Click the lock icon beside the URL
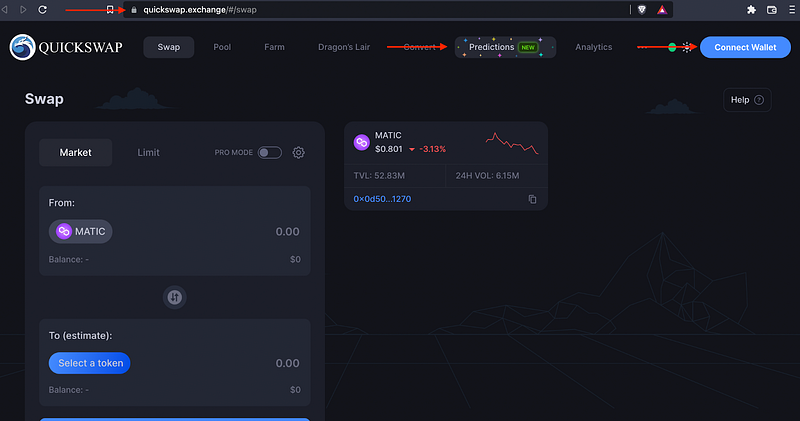Image resolution: width=800 pixels, height=421 pixels. point(134,10)
